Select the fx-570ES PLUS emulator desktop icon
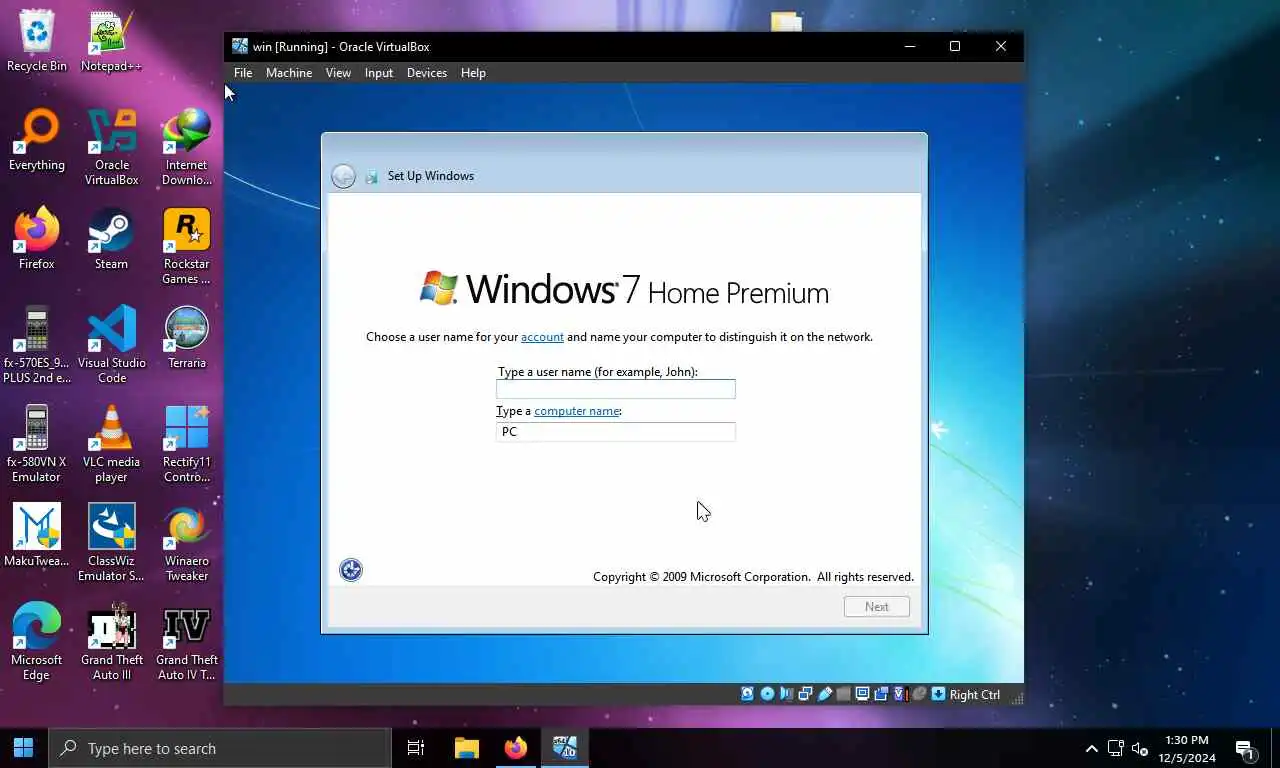The image size is (1280, 768). click(37, 345)
